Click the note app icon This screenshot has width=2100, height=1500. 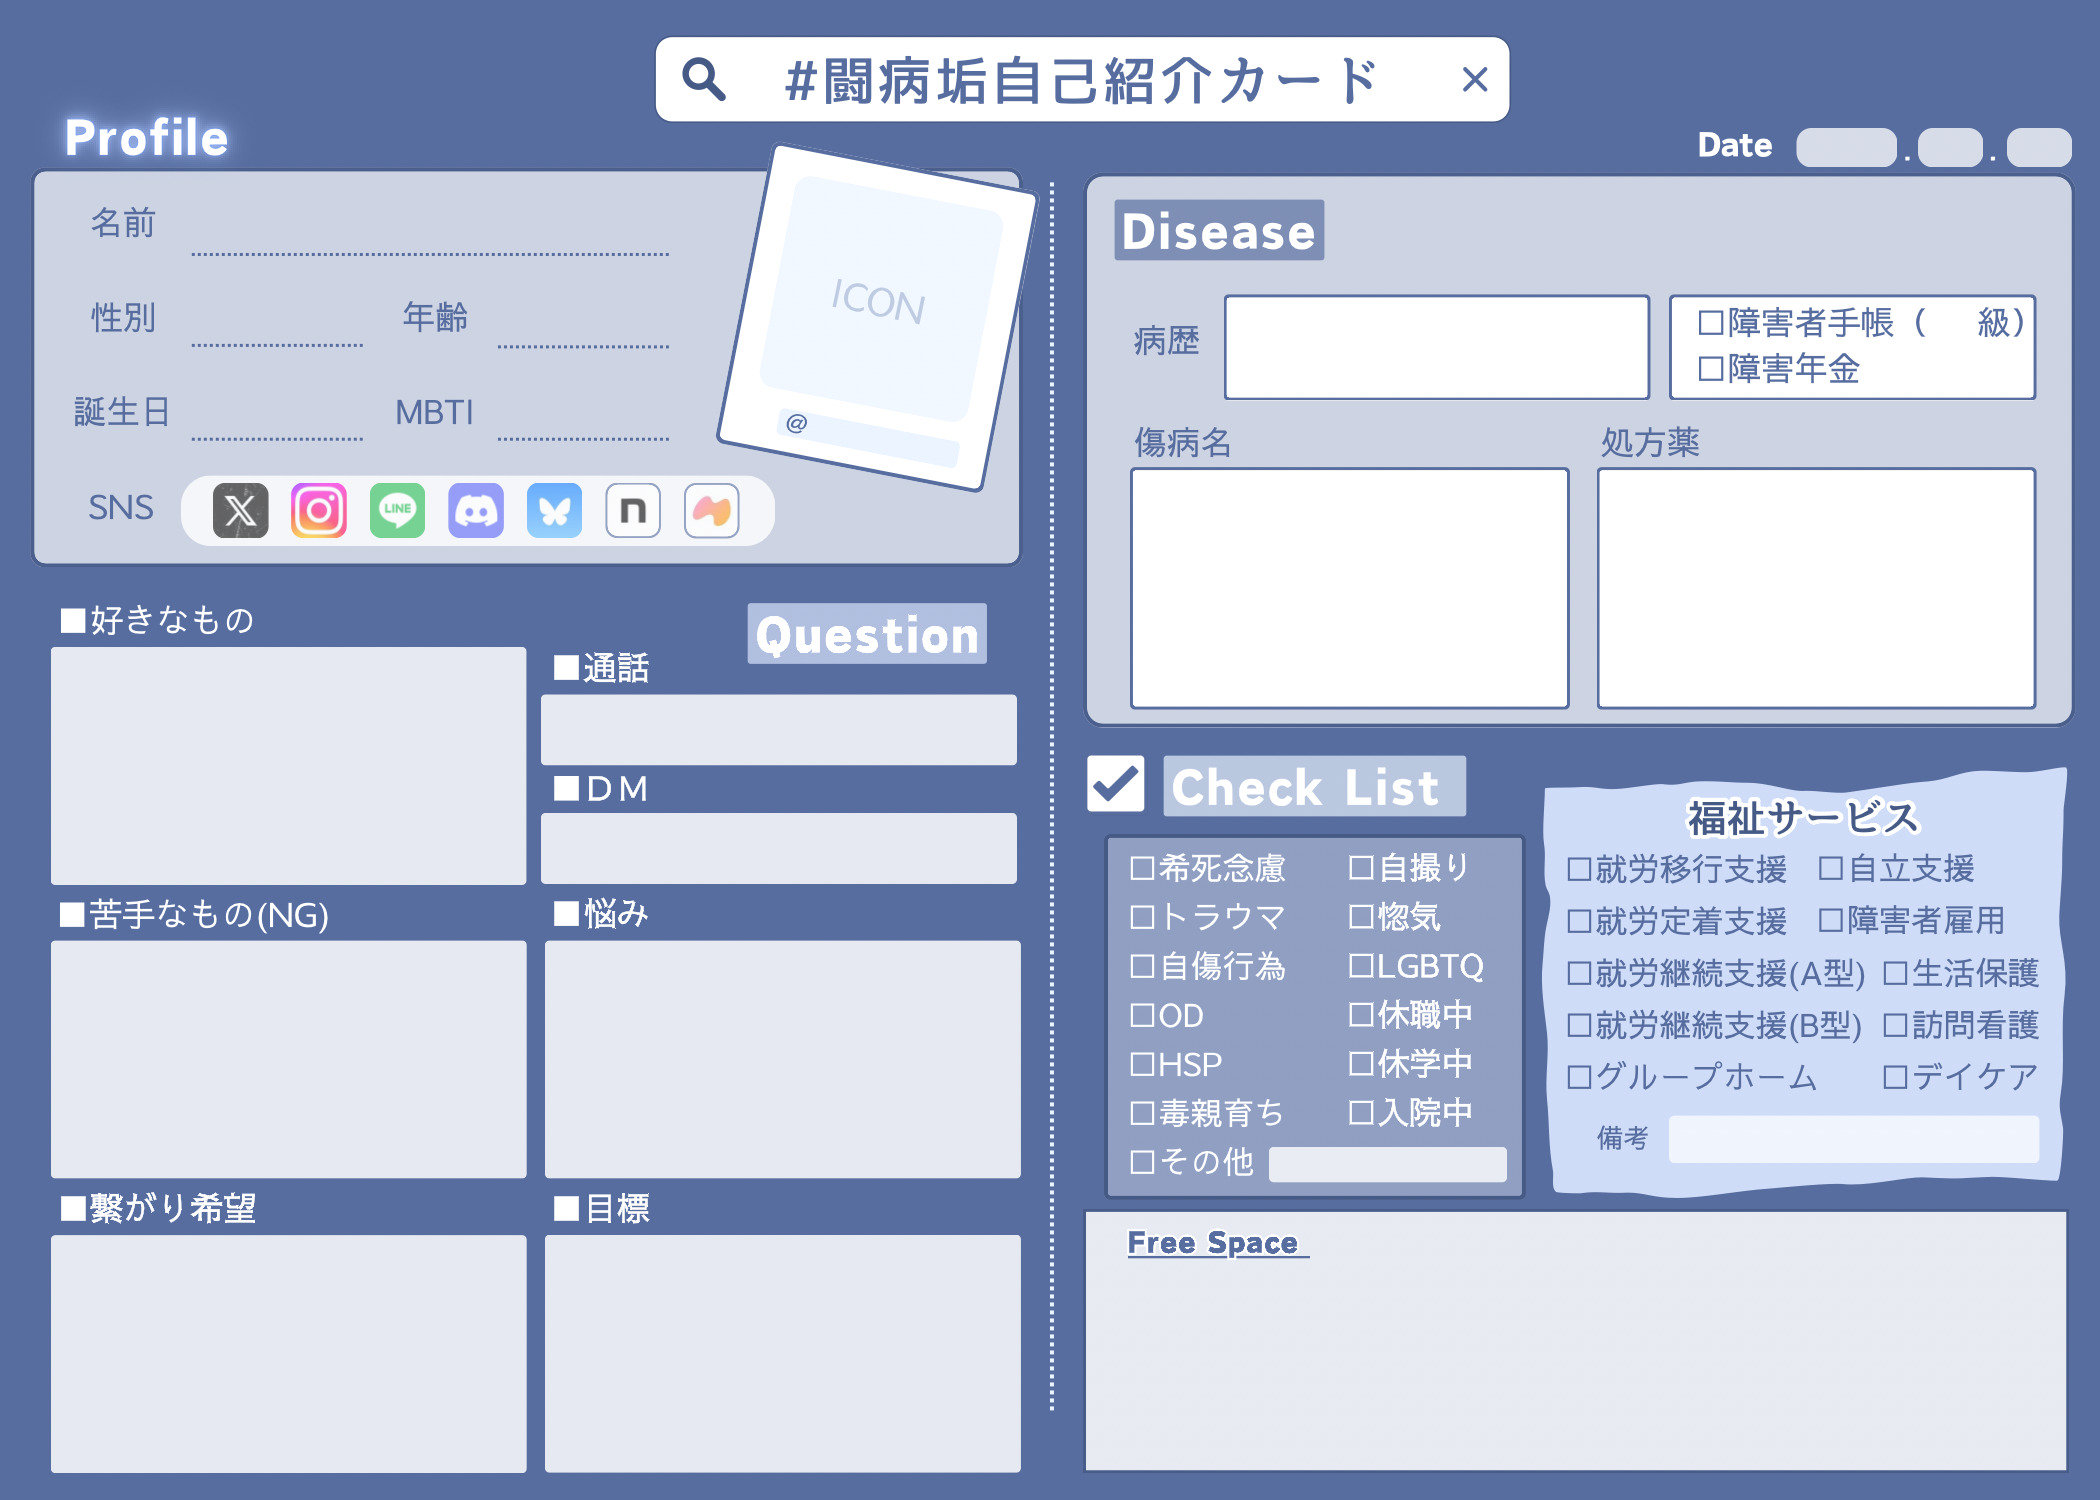(633, 510)
